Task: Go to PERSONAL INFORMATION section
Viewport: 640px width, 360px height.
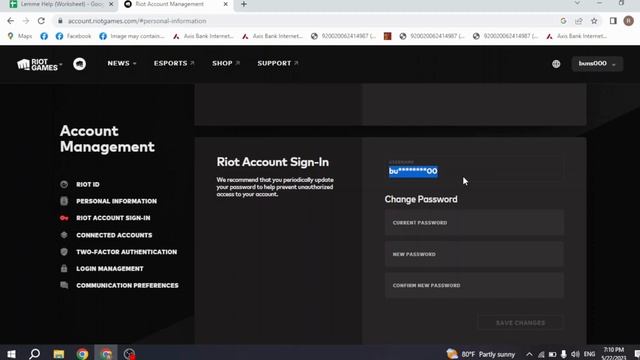Action: pos(116,201)
